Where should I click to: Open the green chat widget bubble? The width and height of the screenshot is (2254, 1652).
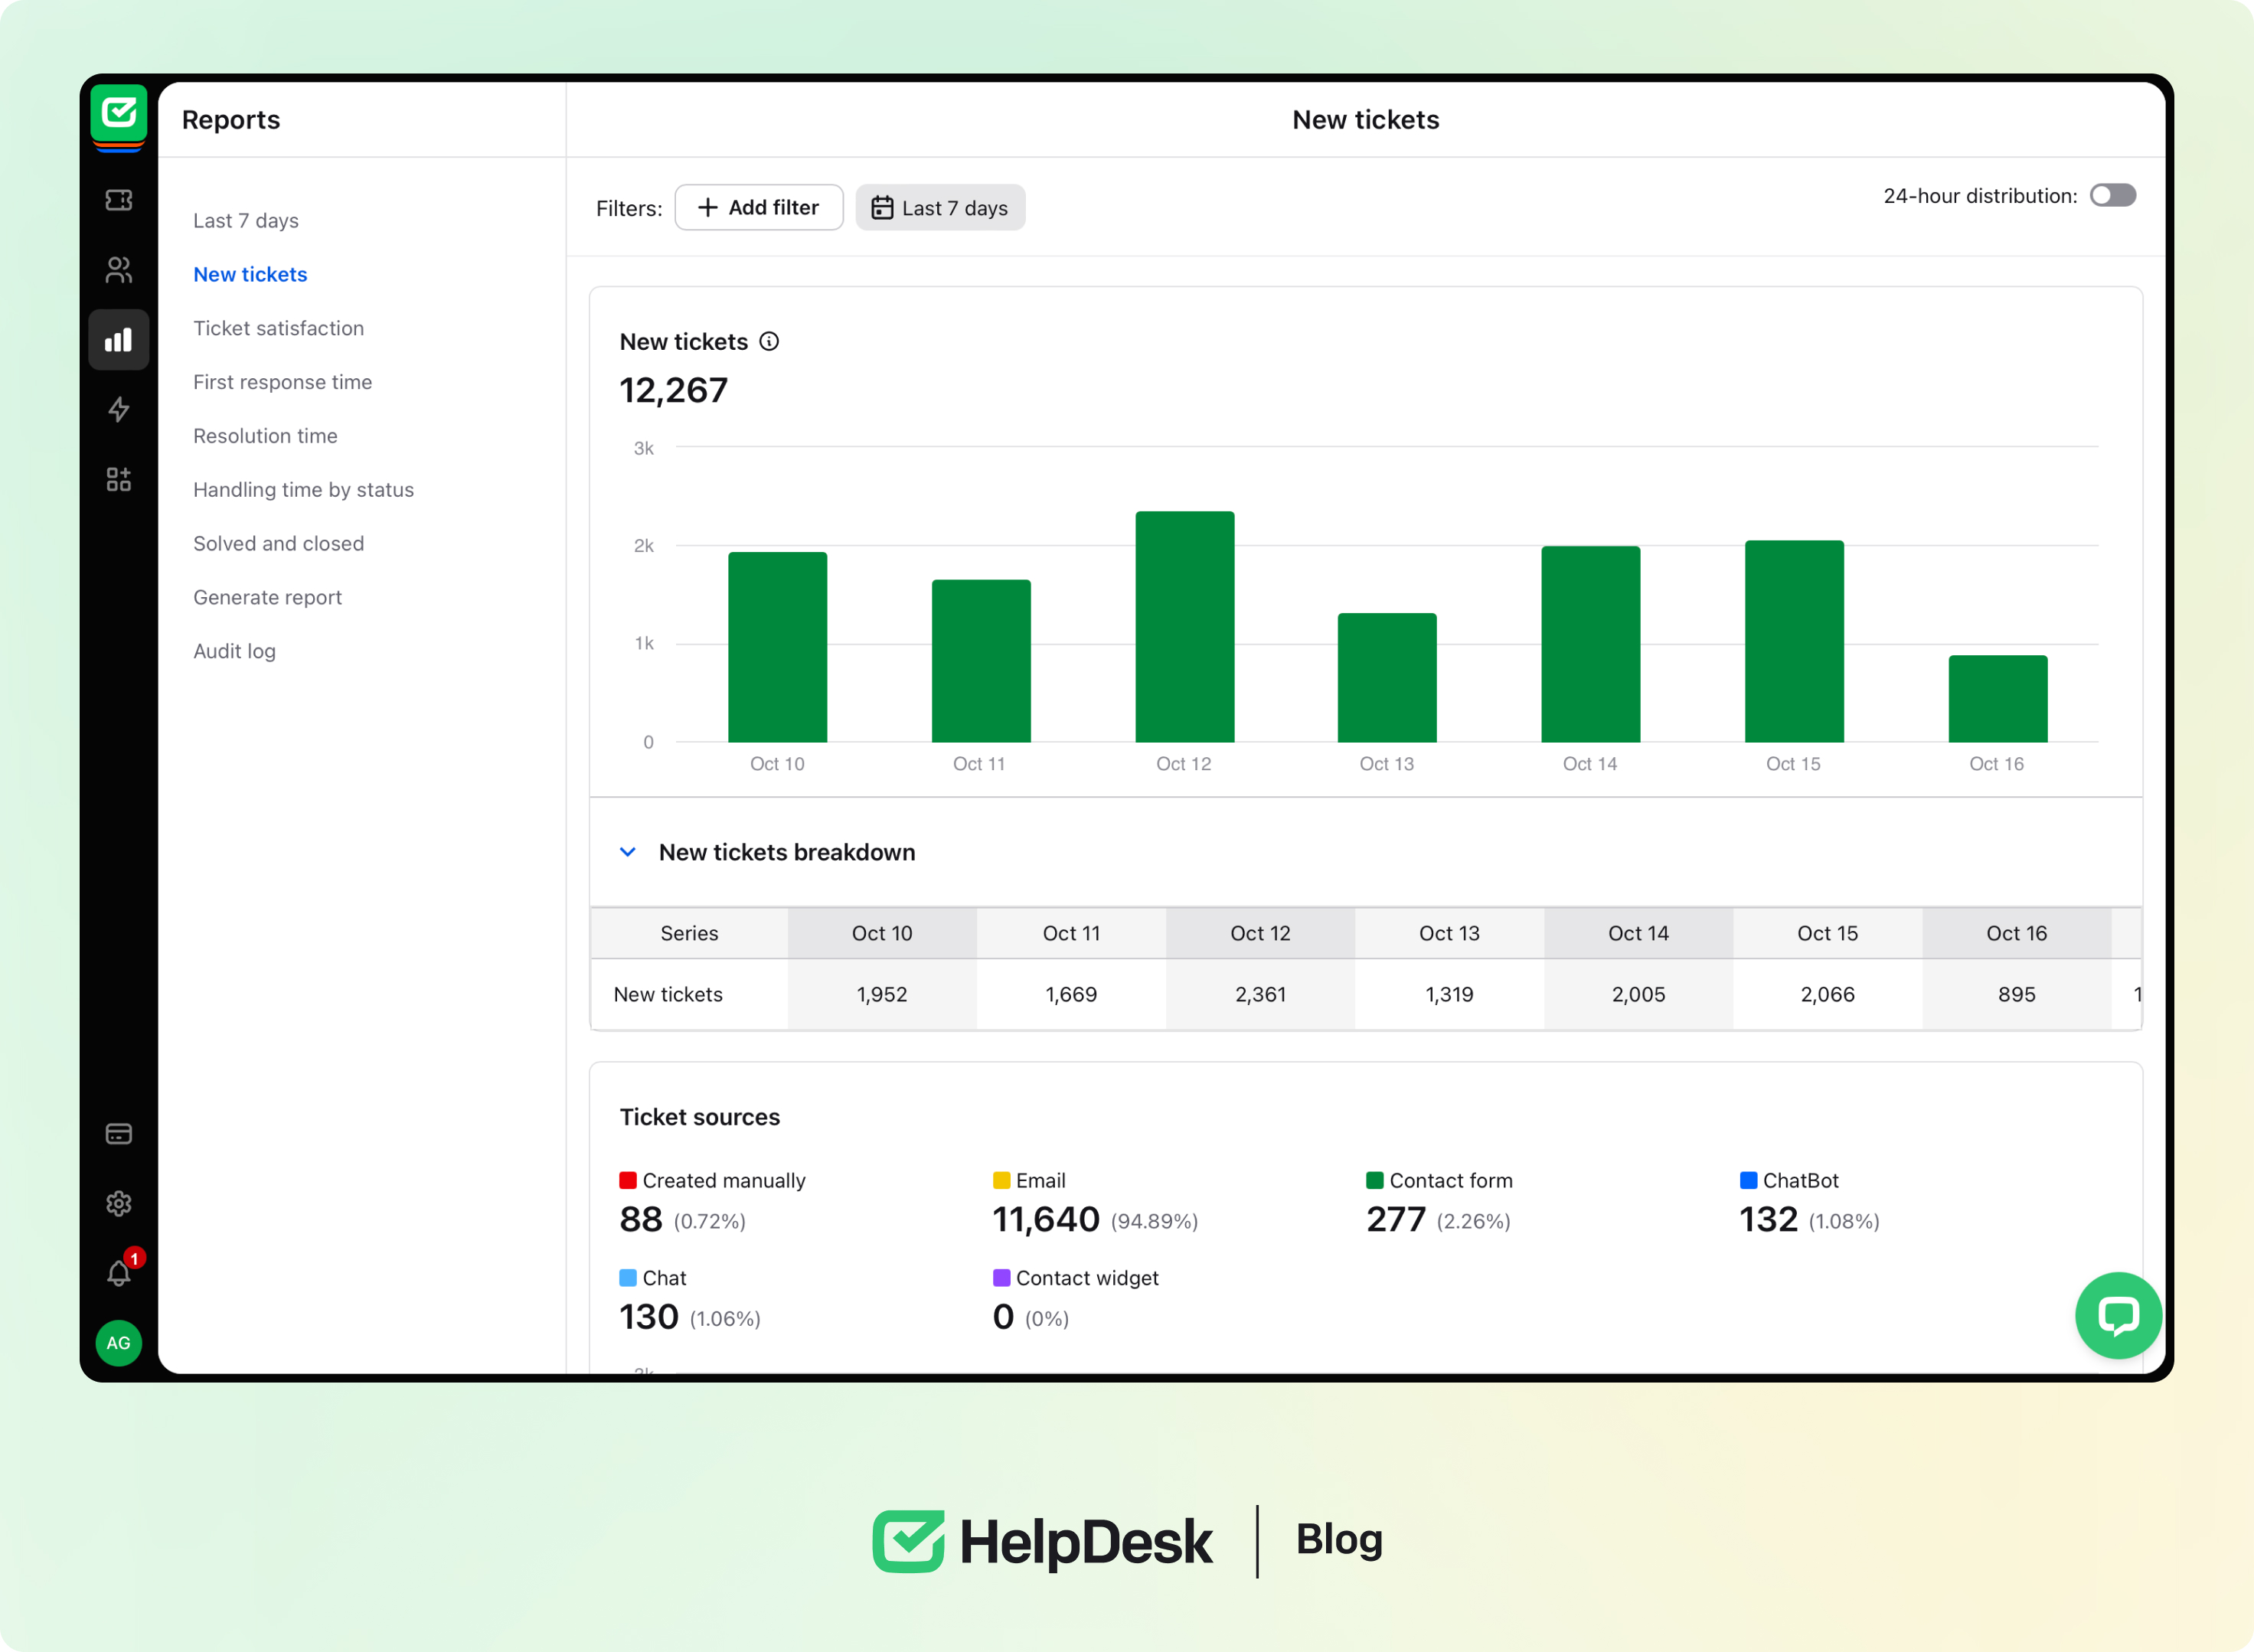(2117, 1315)
